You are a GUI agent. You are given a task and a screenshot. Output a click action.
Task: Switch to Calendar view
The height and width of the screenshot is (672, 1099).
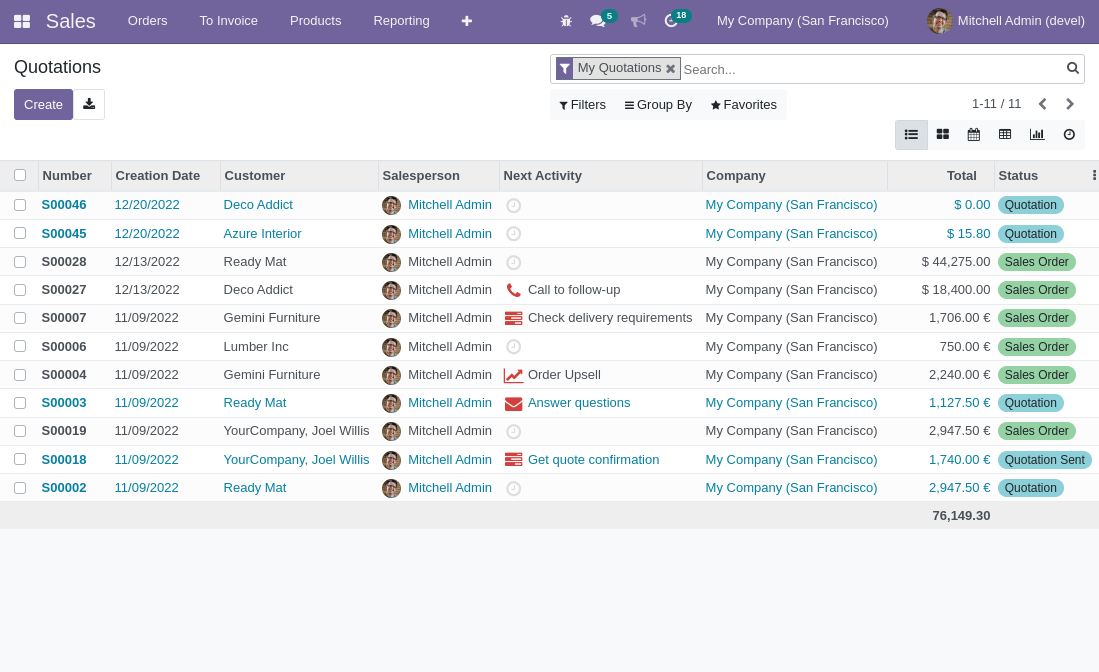(x=973, y=134)
